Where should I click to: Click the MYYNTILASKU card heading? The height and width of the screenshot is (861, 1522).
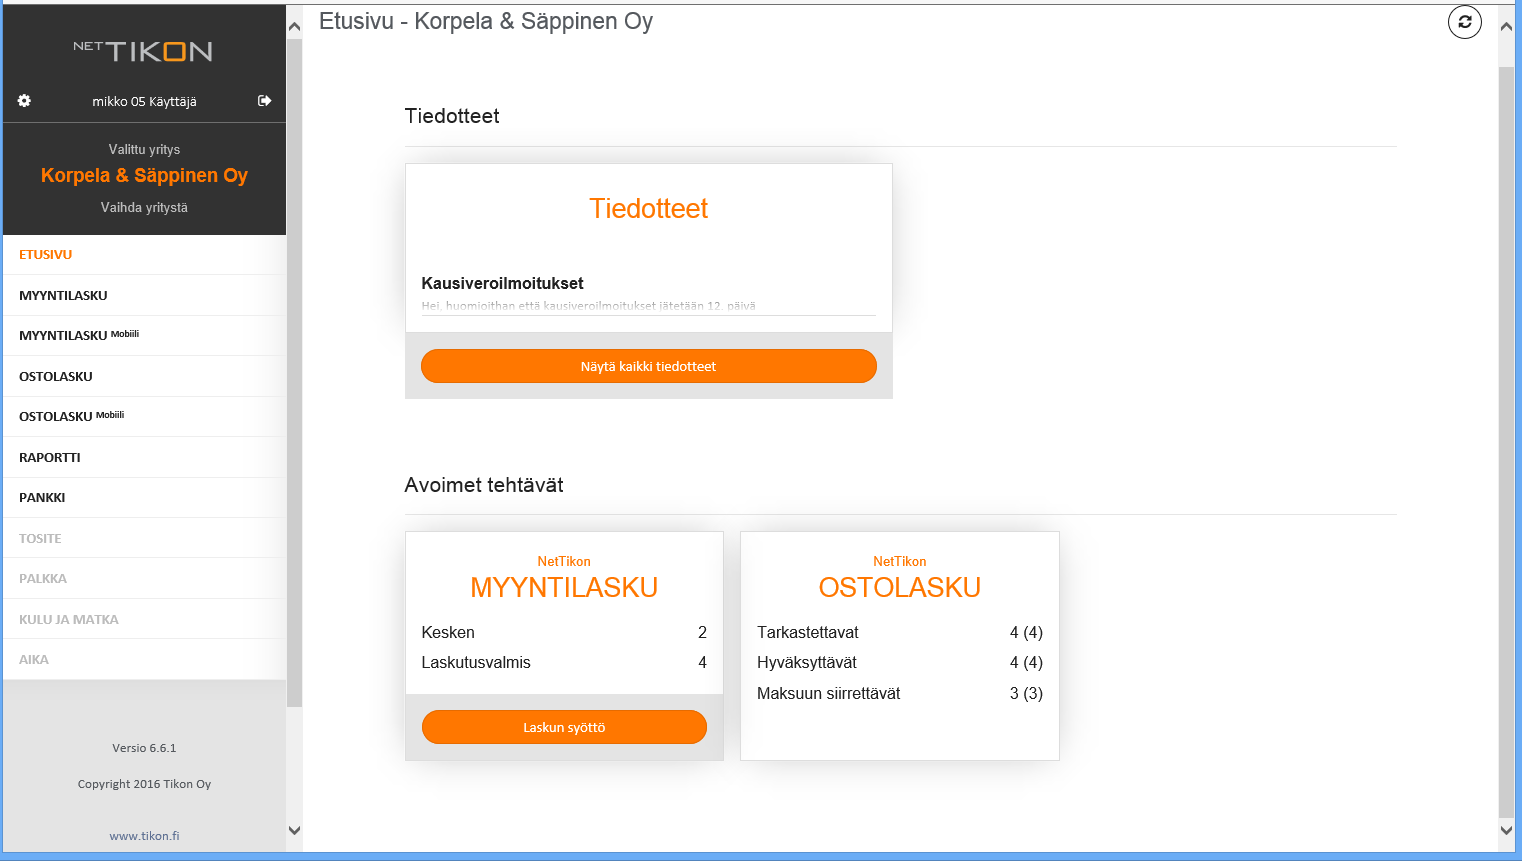[x=564, y=588]
